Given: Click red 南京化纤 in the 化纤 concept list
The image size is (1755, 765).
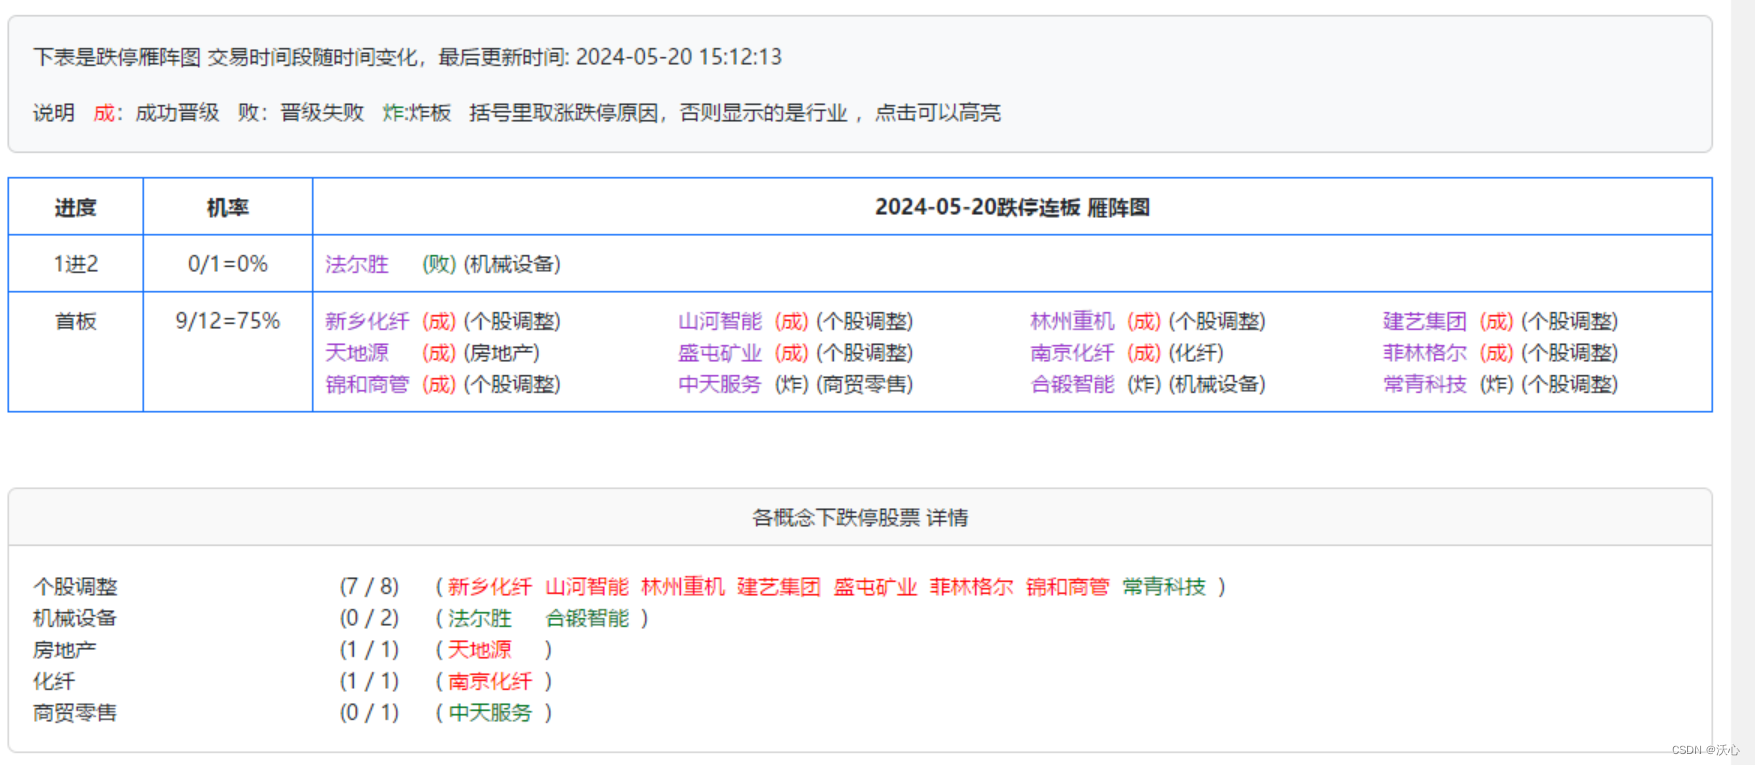Looking at the screenshot, I should pos(490,682).
